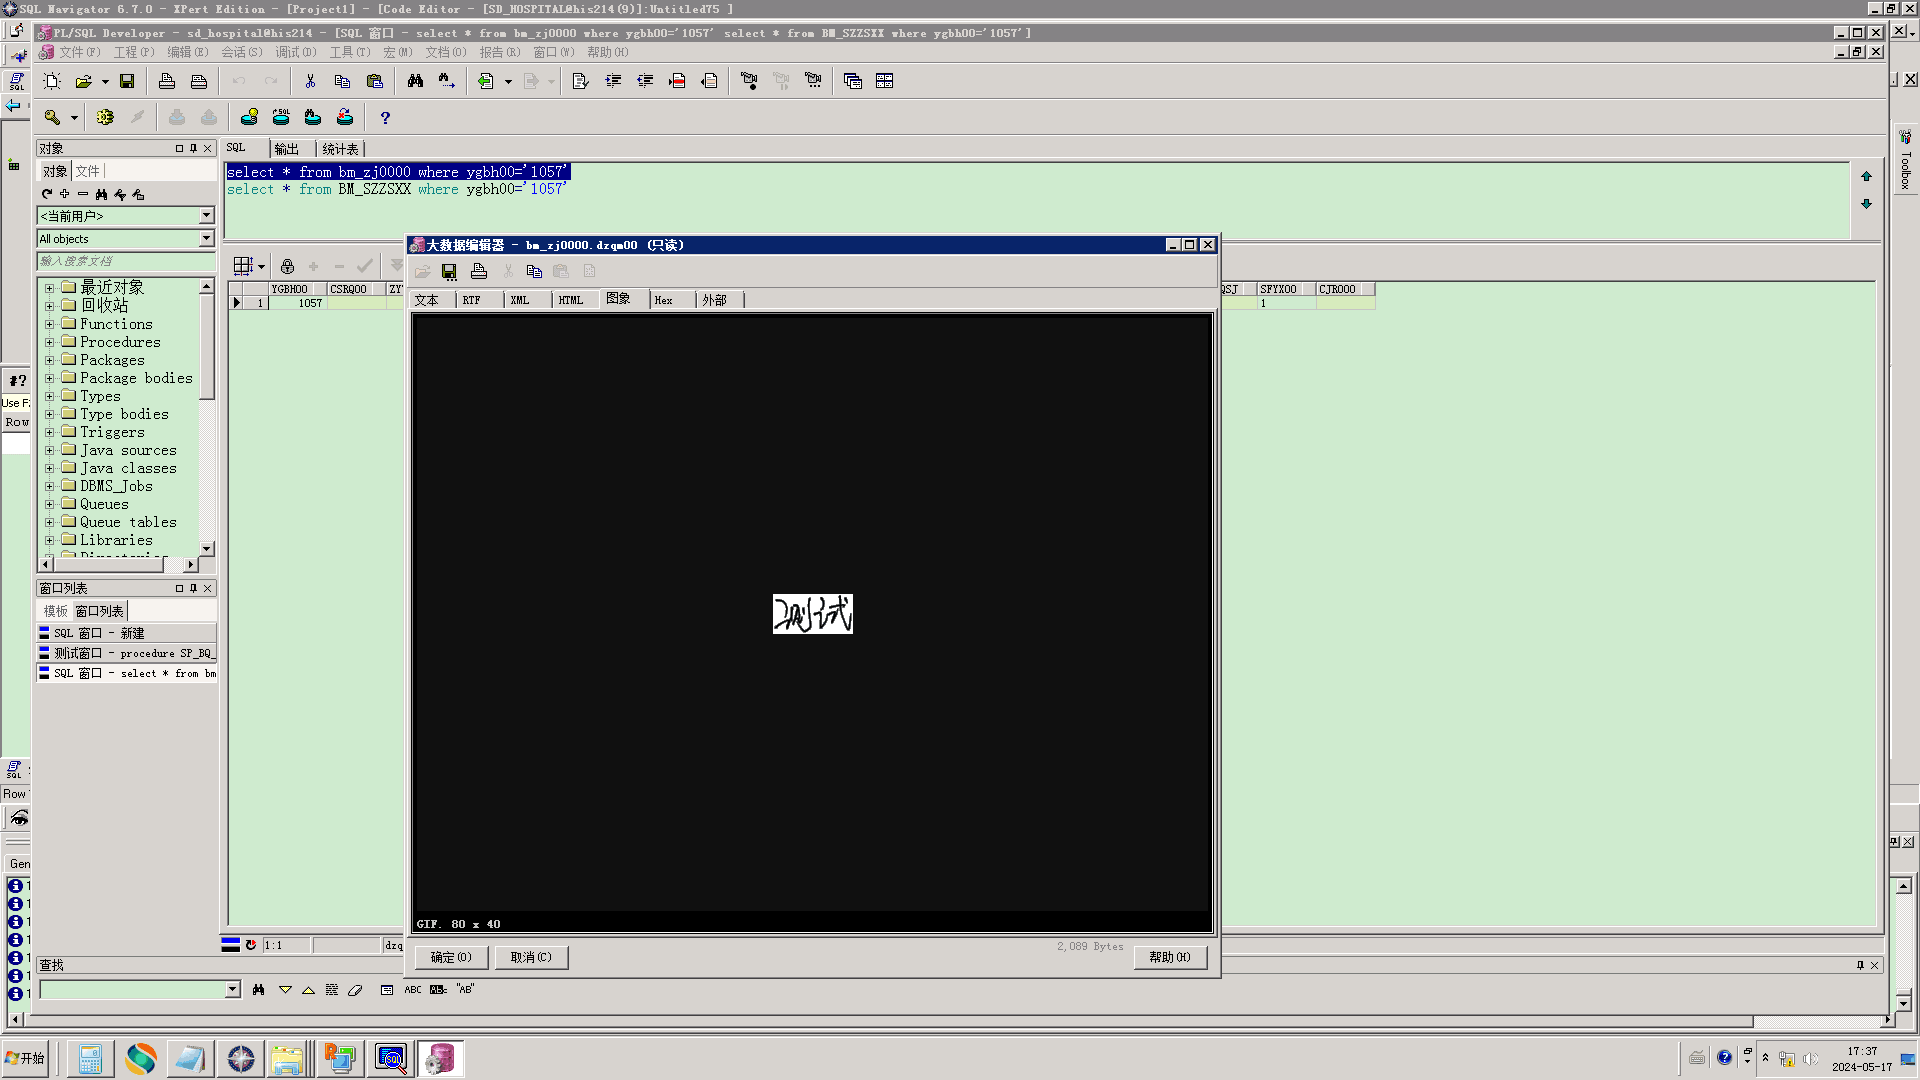The image size is (1920, 1080).
Task: Click the Print icon in large data editor
Action: [479, 271]
